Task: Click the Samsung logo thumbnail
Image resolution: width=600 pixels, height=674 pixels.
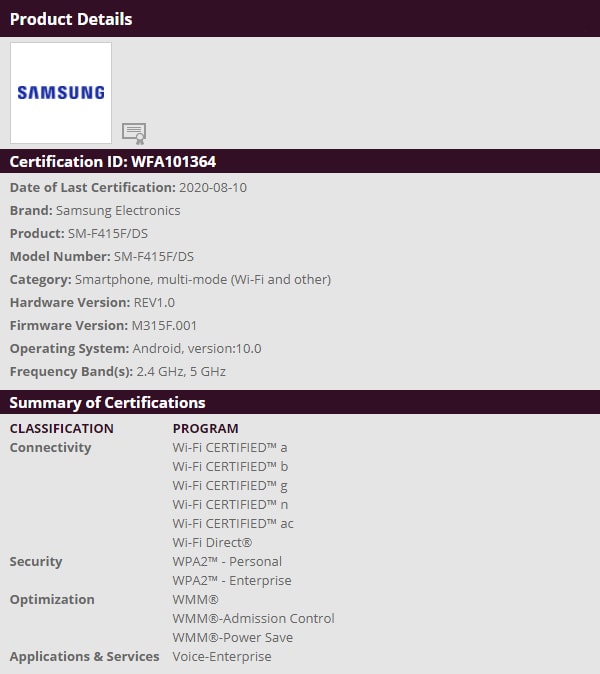Action: click(x=61, y=93)
